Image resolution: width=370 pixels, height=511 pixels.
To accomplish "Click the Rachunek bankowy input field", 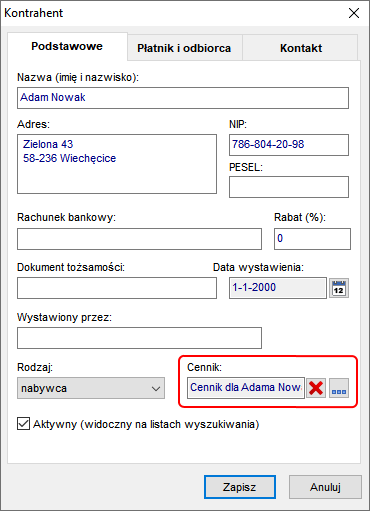I will click(x=139, y=239).
